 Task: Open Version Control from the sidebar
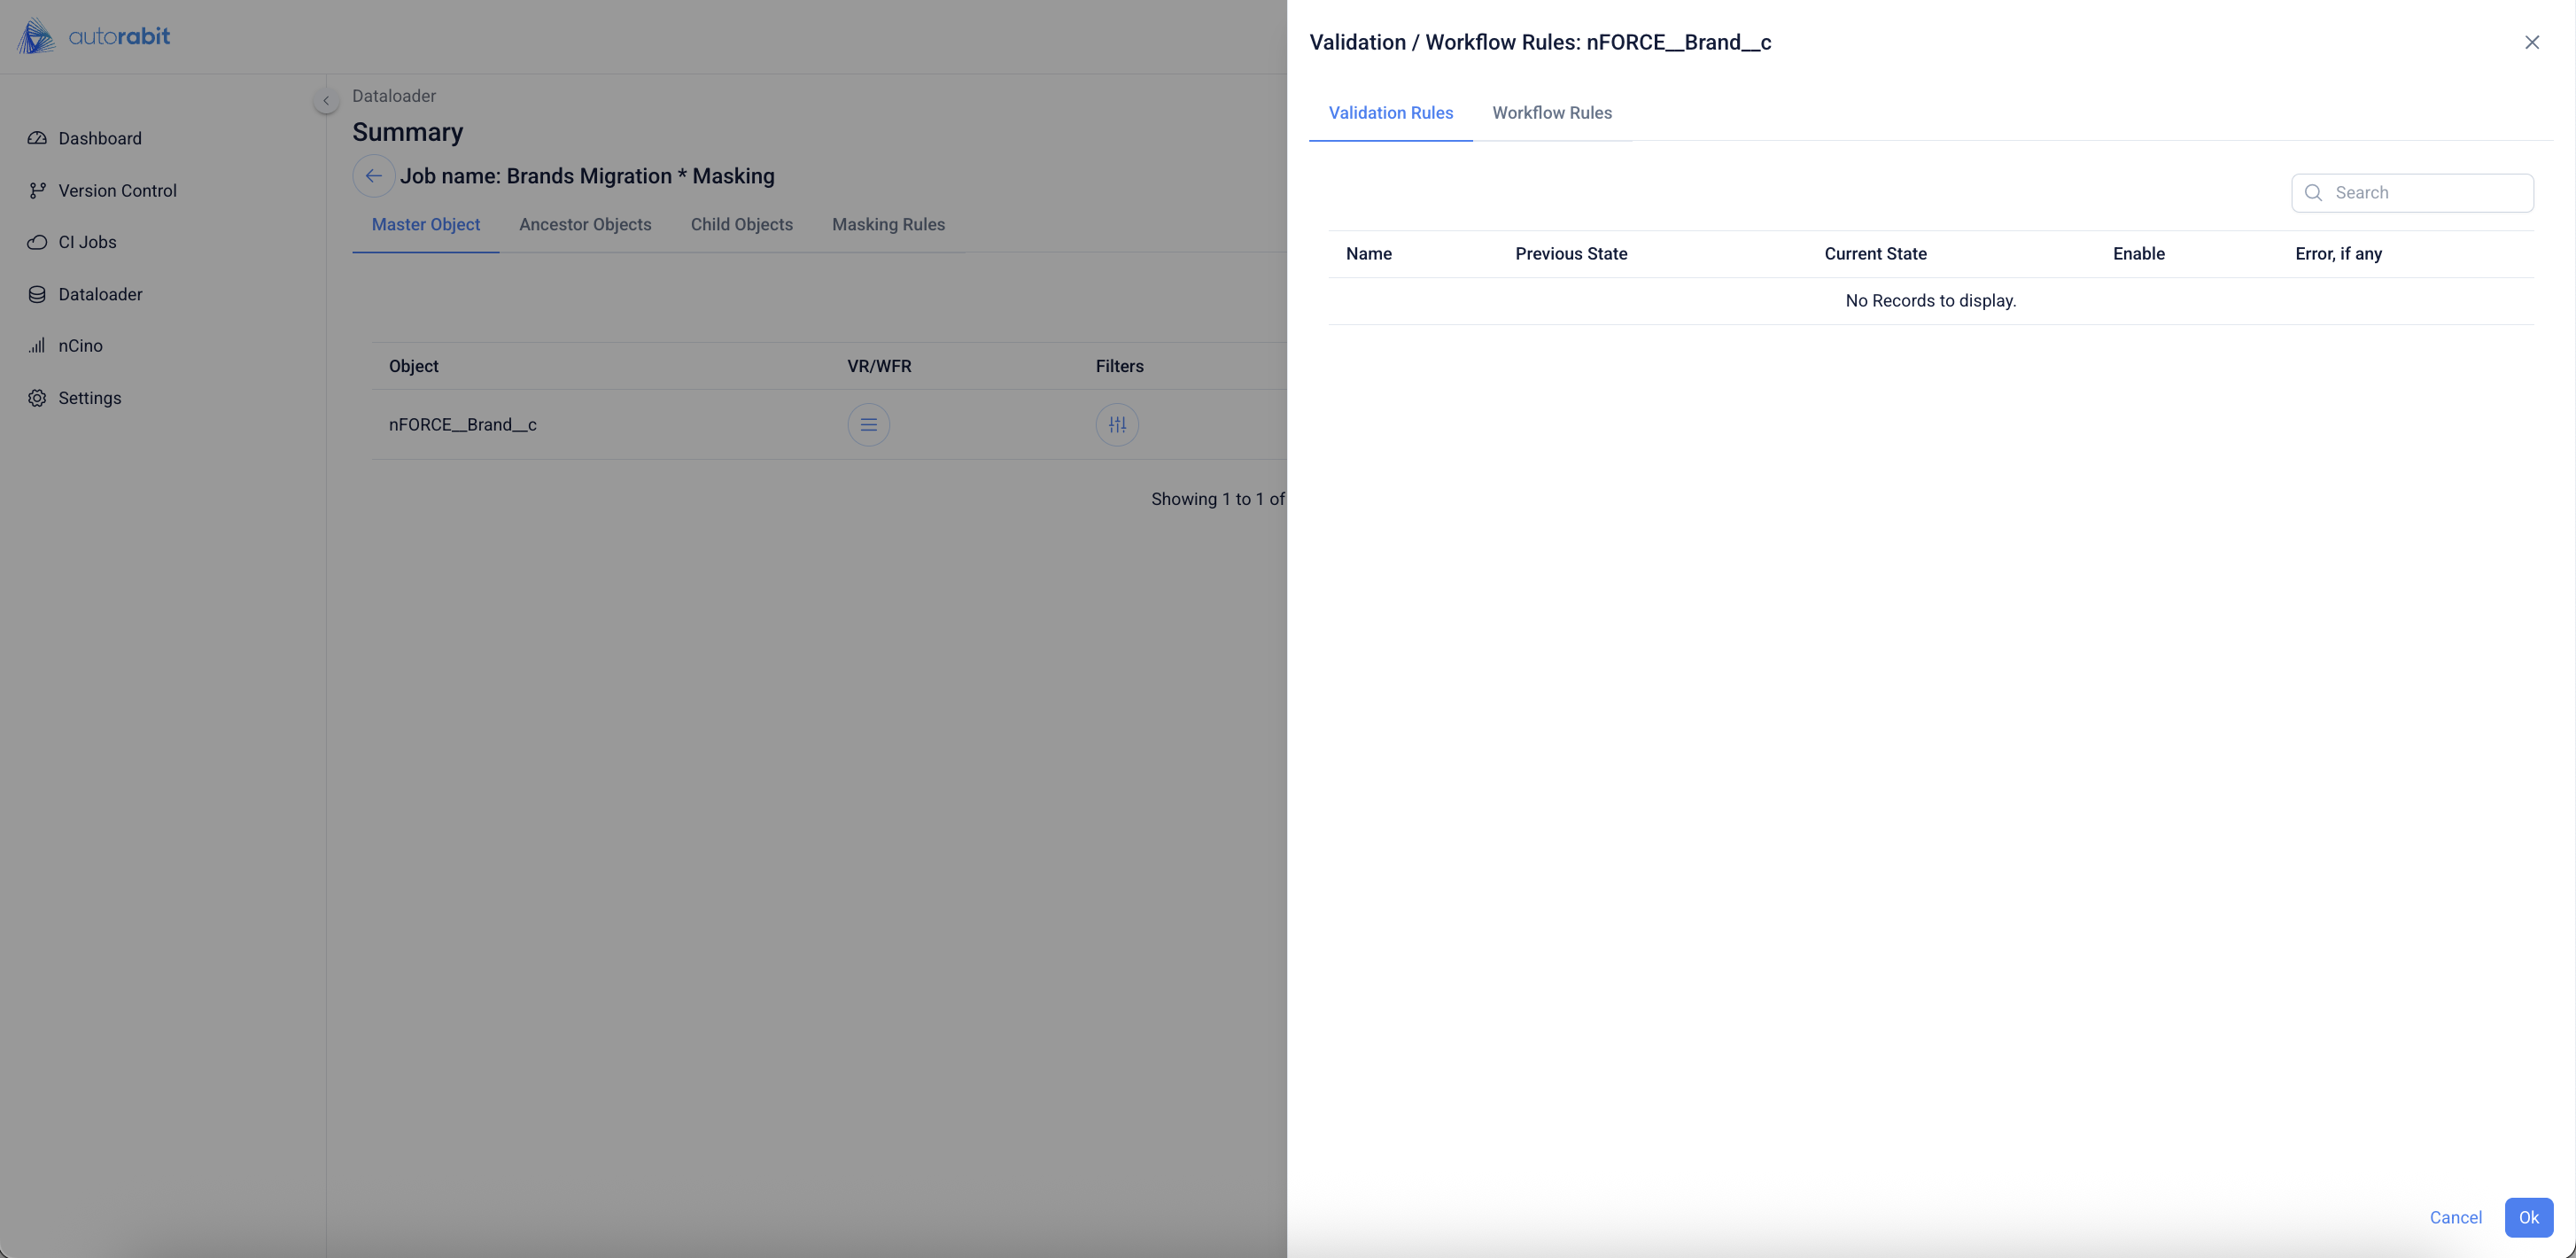pyautogui.click(x=117, y=190)
